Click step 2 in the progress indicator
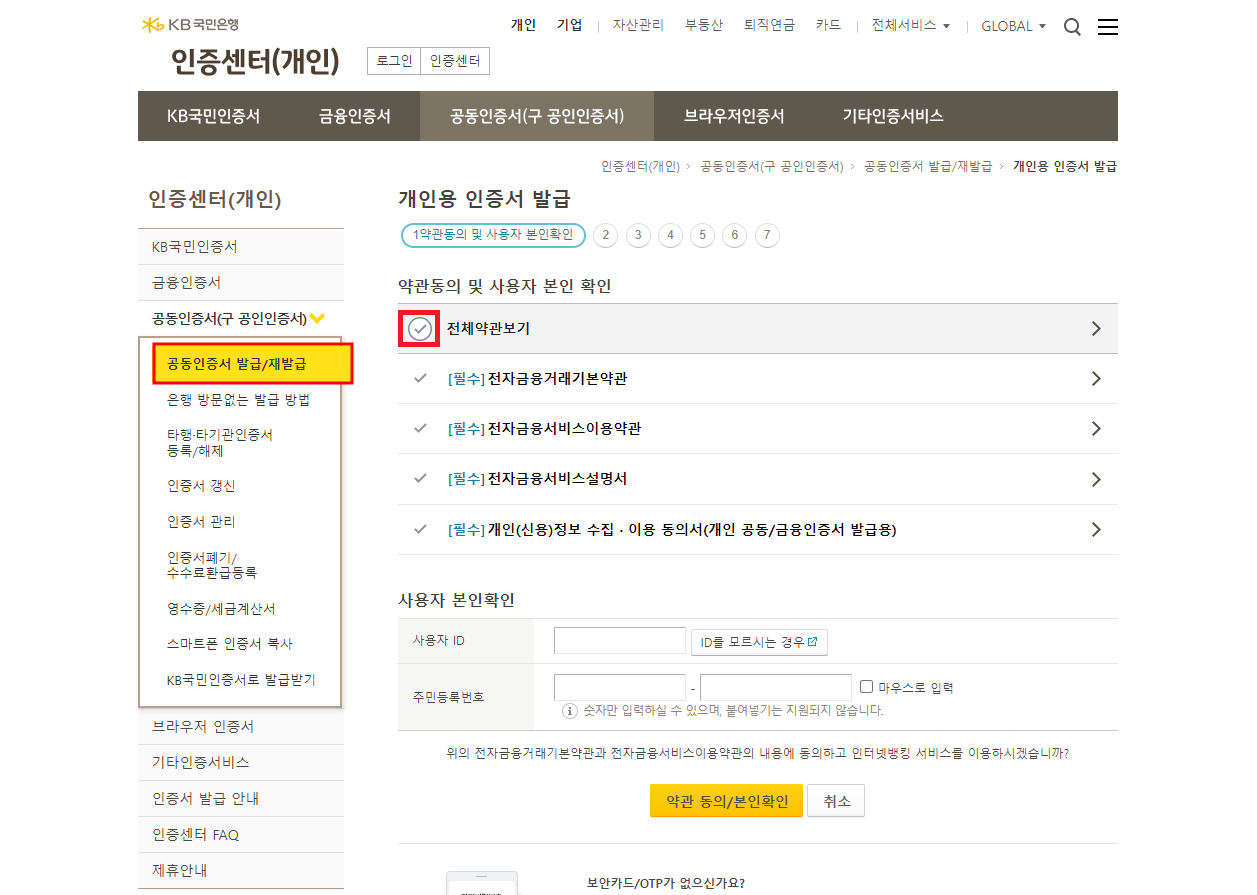This screenshot has width=1257, height=895. coord(605,235)
